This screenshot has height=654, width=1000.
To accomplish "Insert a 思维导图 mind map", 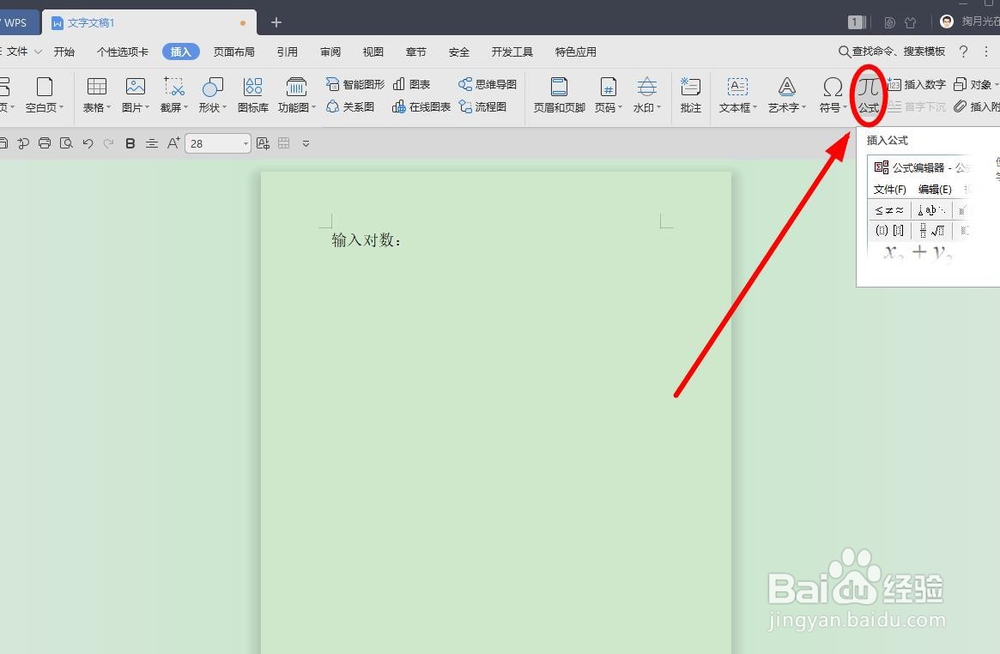I will pos(487,84).
